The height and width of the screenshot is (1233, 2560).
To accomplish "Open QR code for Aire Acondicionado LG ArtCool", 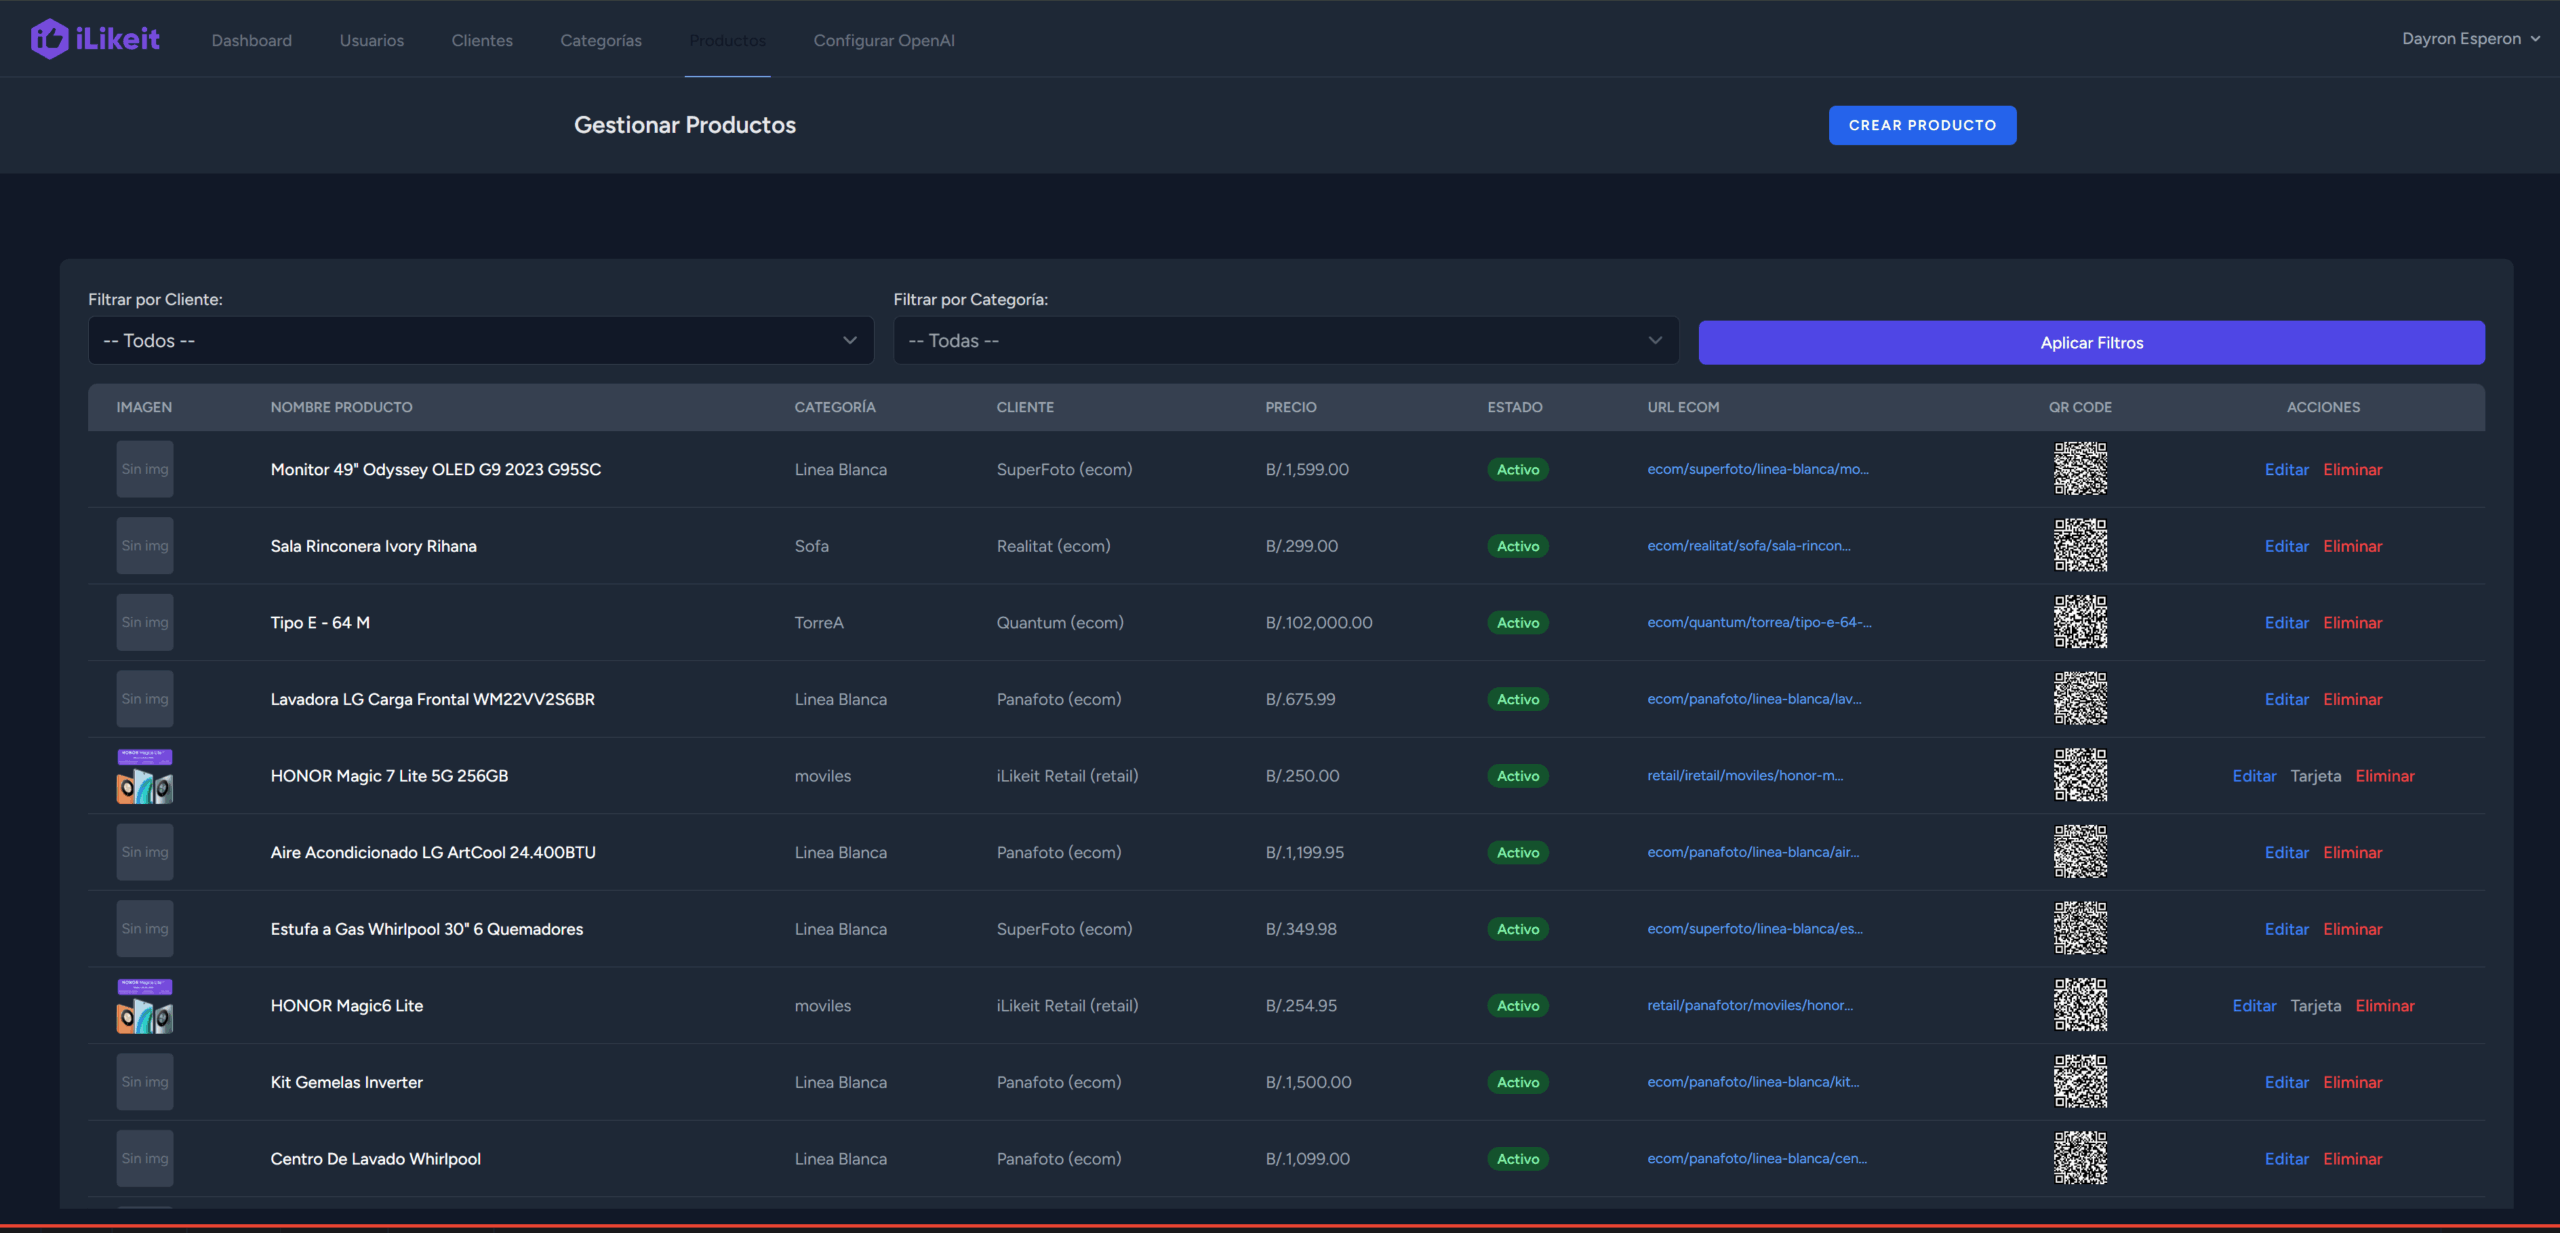I will 2080,852.
